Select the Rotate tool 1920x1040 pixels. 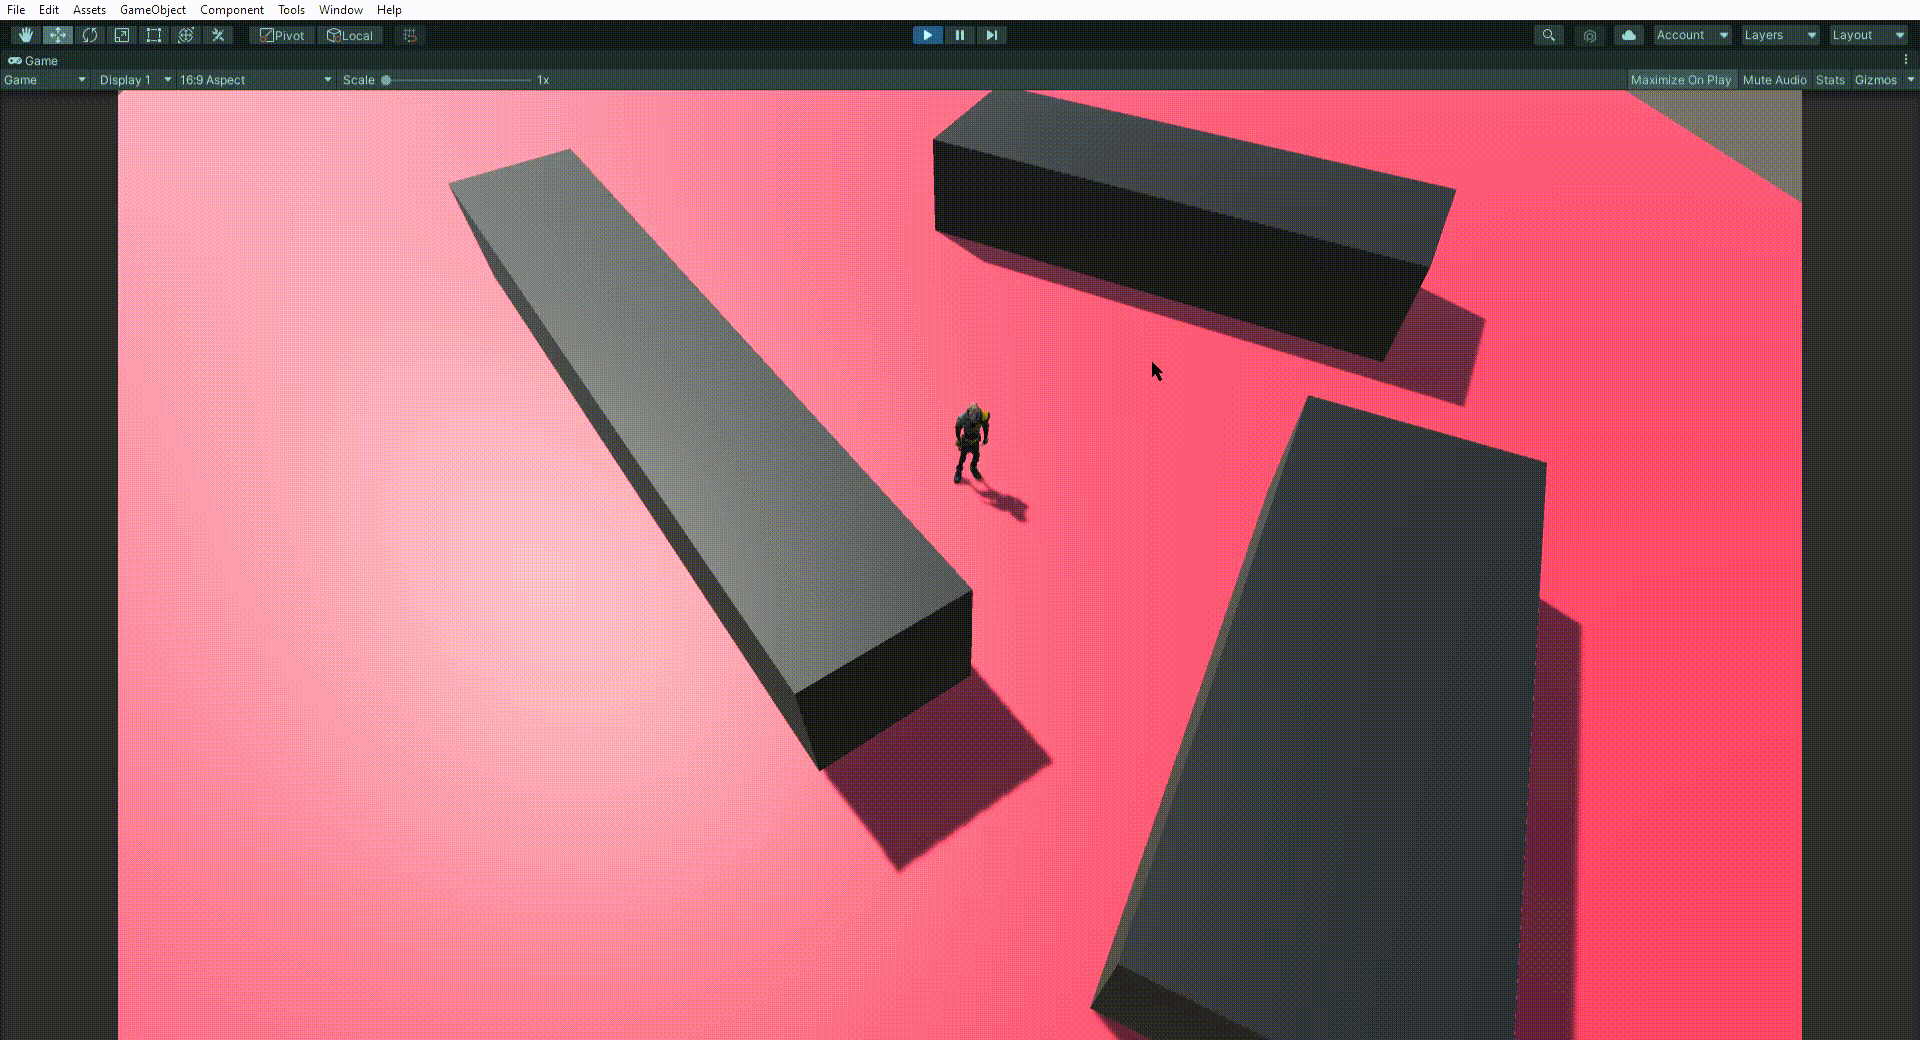[90, 35]
